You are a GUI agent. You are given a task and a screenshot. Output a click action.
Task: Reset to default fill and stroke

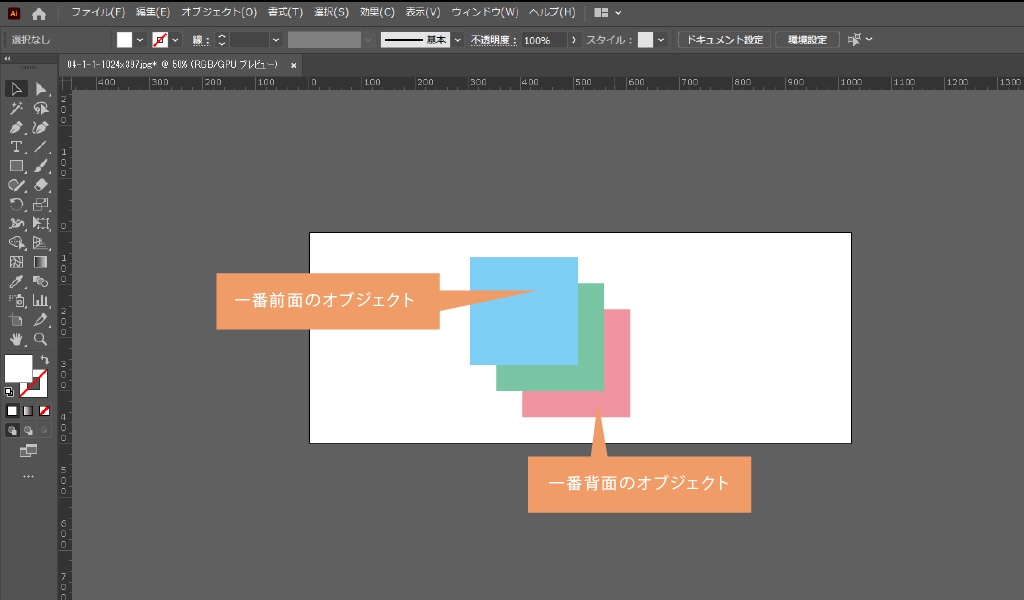coord(10,392)
